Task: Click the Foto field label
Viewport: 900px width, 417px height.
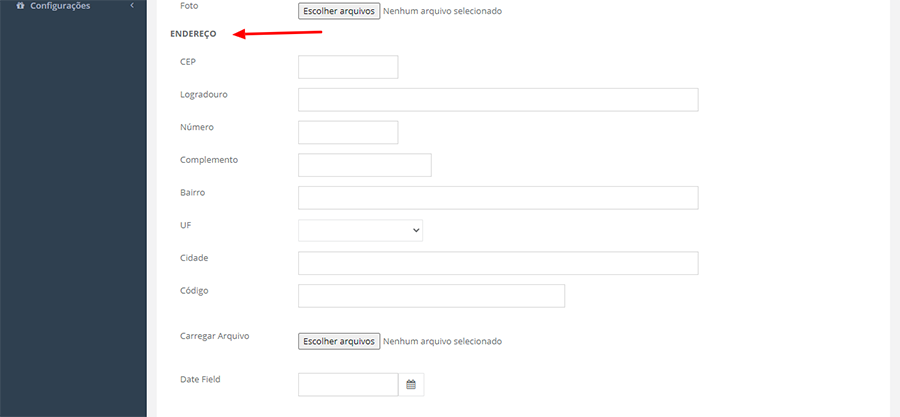Action: [189, 6]
